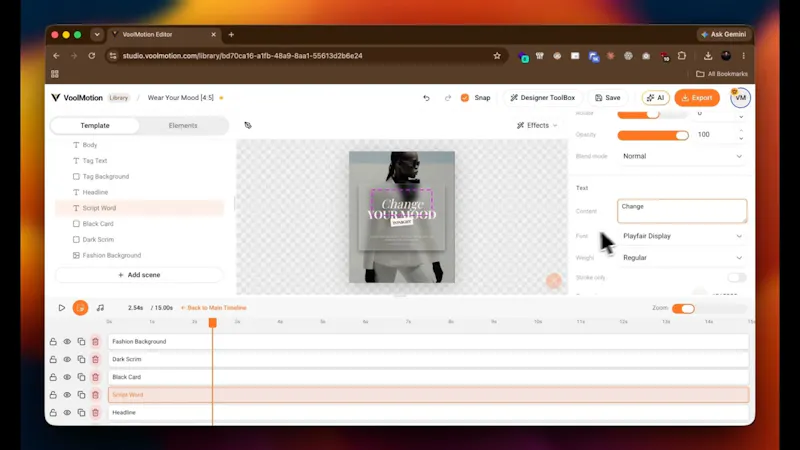This screenshot has width=800, height=450.
Task: Select the Dark Scrim layer in list
Action: tap(139, 240)
